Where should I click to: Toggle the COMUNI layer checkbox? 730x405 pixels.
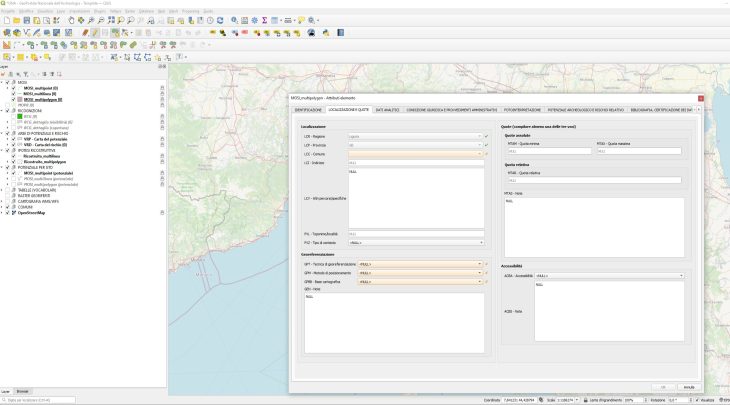pos(10,207)
